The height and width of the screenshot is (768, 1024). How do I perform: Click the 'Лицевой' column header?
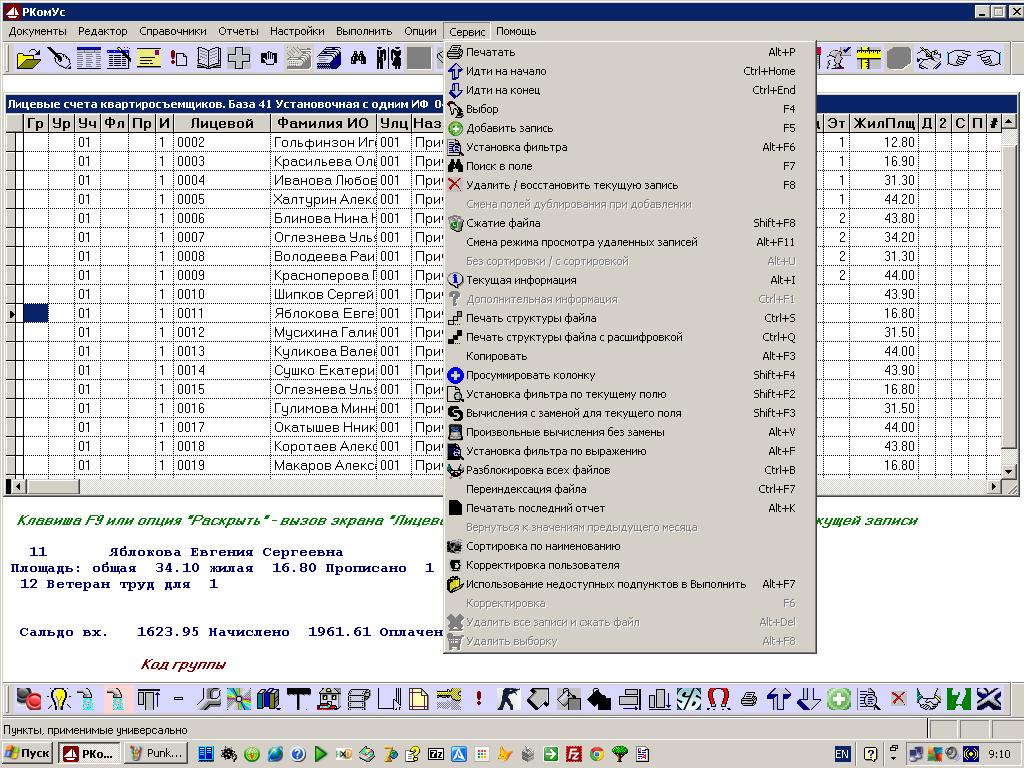point(221,124)
